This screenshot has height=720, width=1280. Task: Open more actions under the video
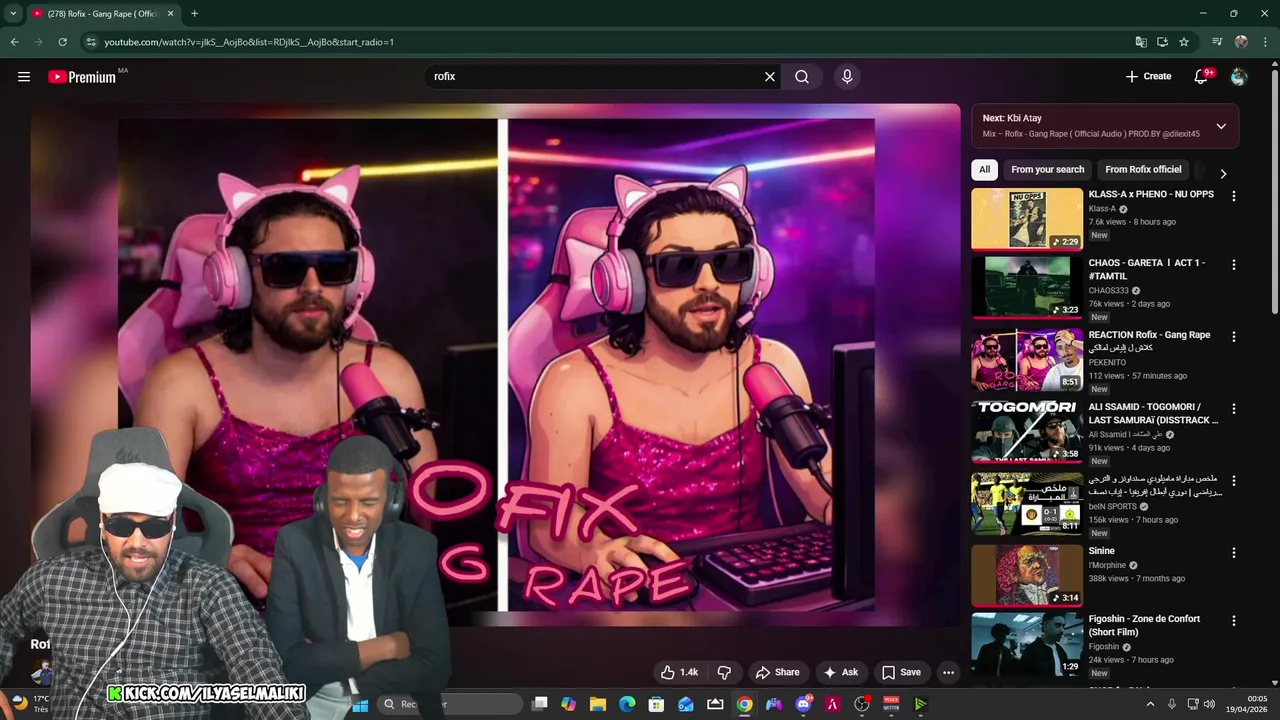pos(948,672)
